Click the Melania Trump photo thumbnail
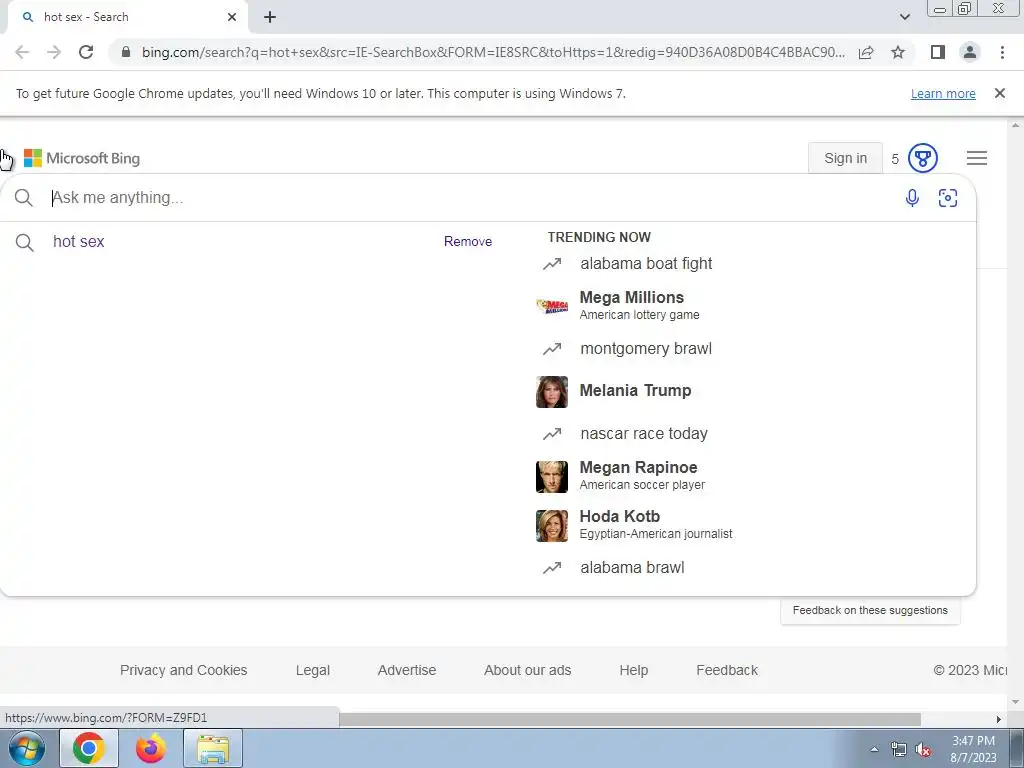This screenshot has height=768, width=1024. point(552,392)
